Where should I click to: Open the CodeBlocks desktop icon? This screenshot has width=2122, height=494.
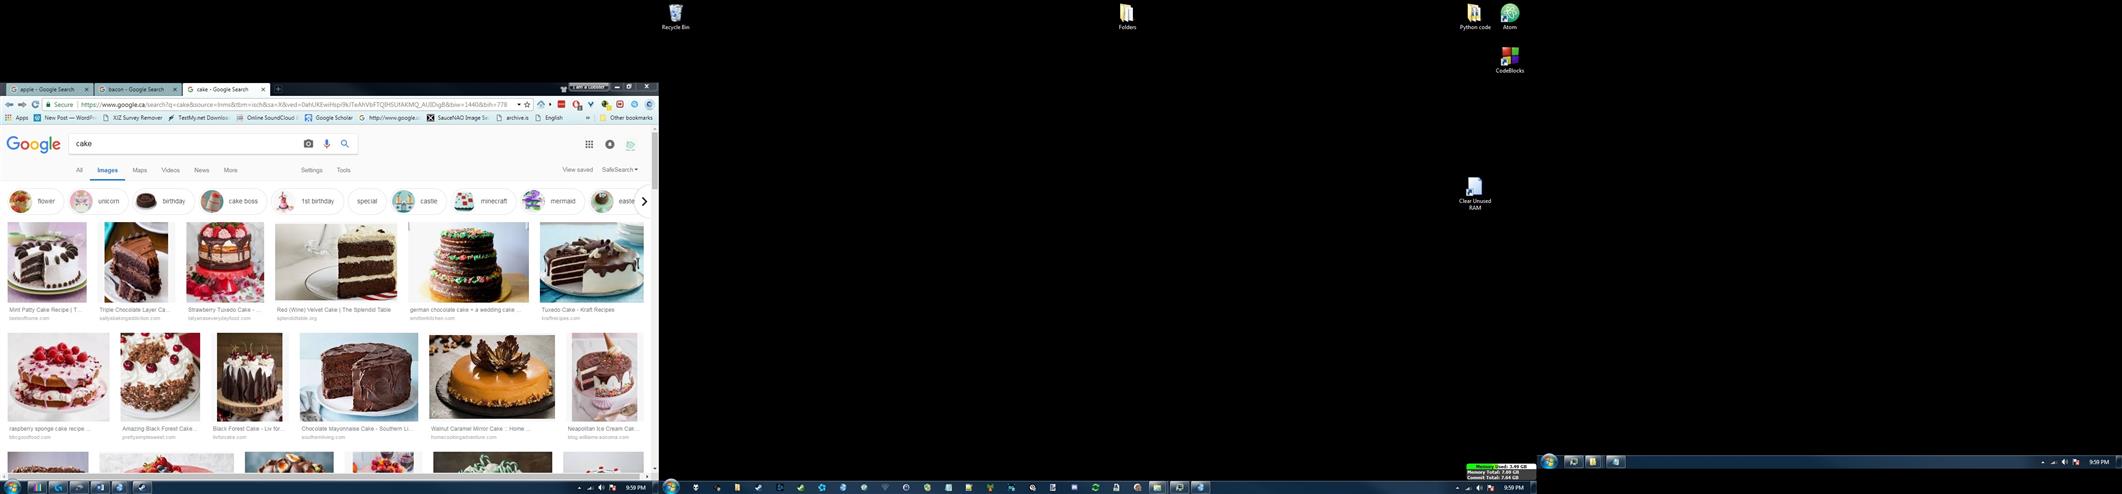pos(1509,59)
